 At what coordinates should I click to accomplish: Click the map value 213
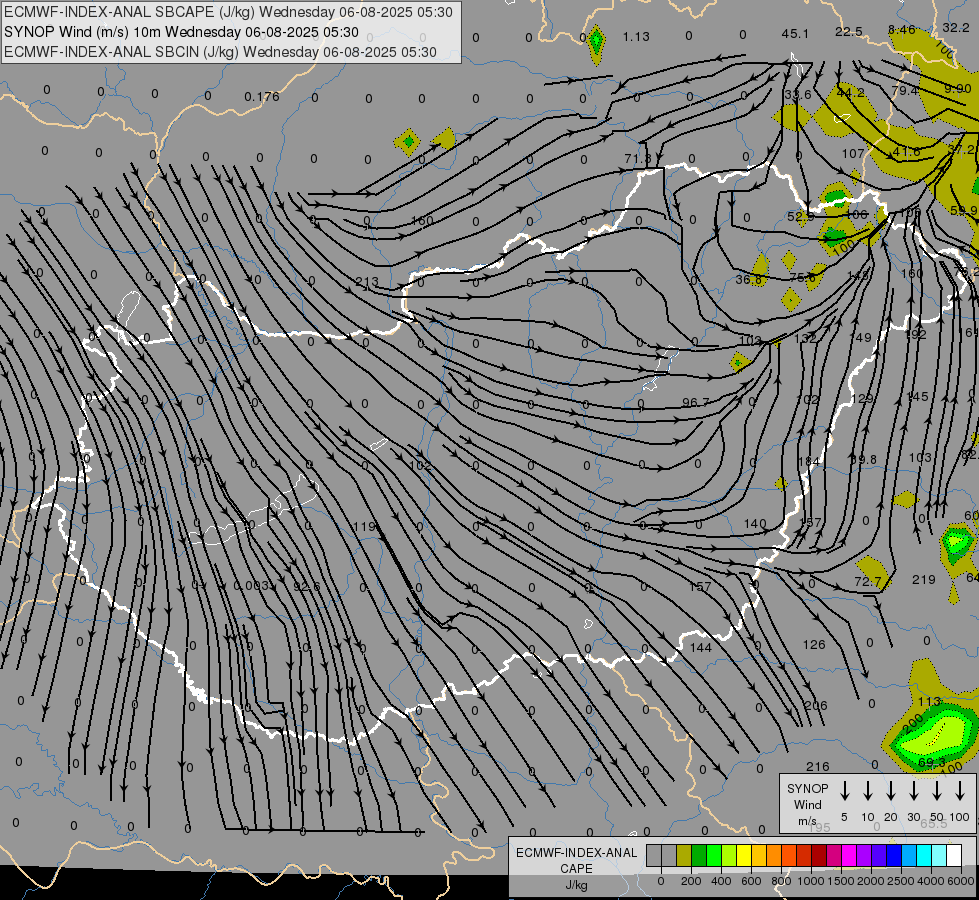[367, 282]
